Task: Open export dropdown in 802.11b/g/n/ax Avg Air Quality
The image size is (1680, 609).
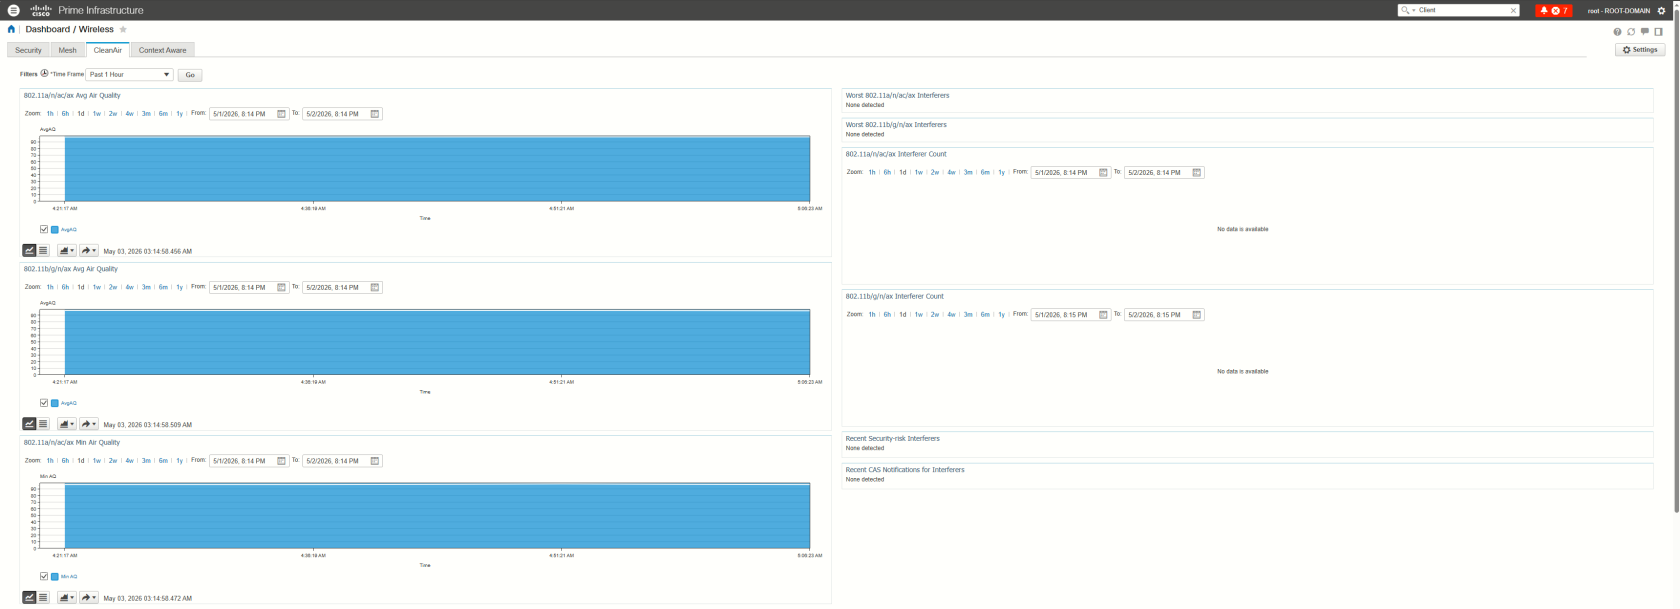Action: coord(89,424)
